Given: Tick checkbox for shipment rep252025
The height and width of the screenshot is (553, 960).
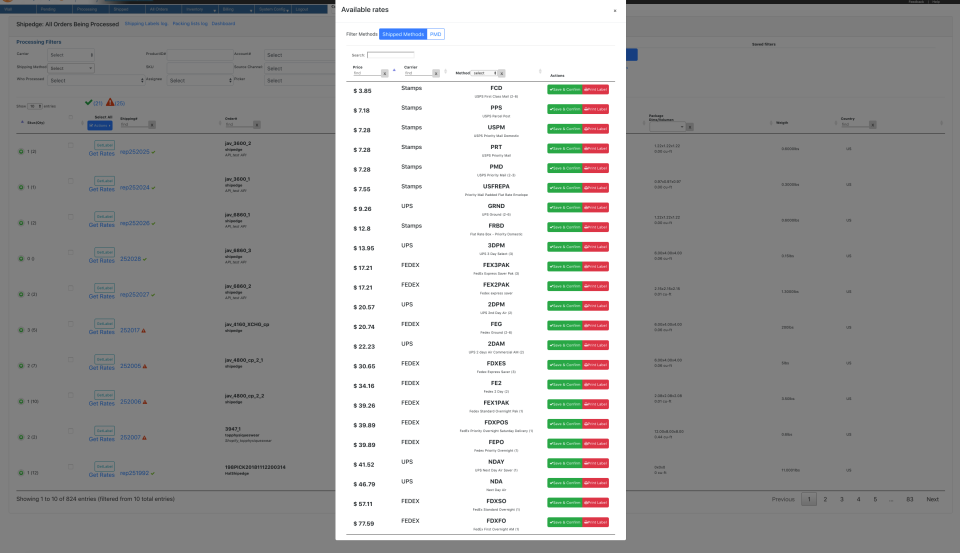Looking at the screenshot, I should [70, 145].
